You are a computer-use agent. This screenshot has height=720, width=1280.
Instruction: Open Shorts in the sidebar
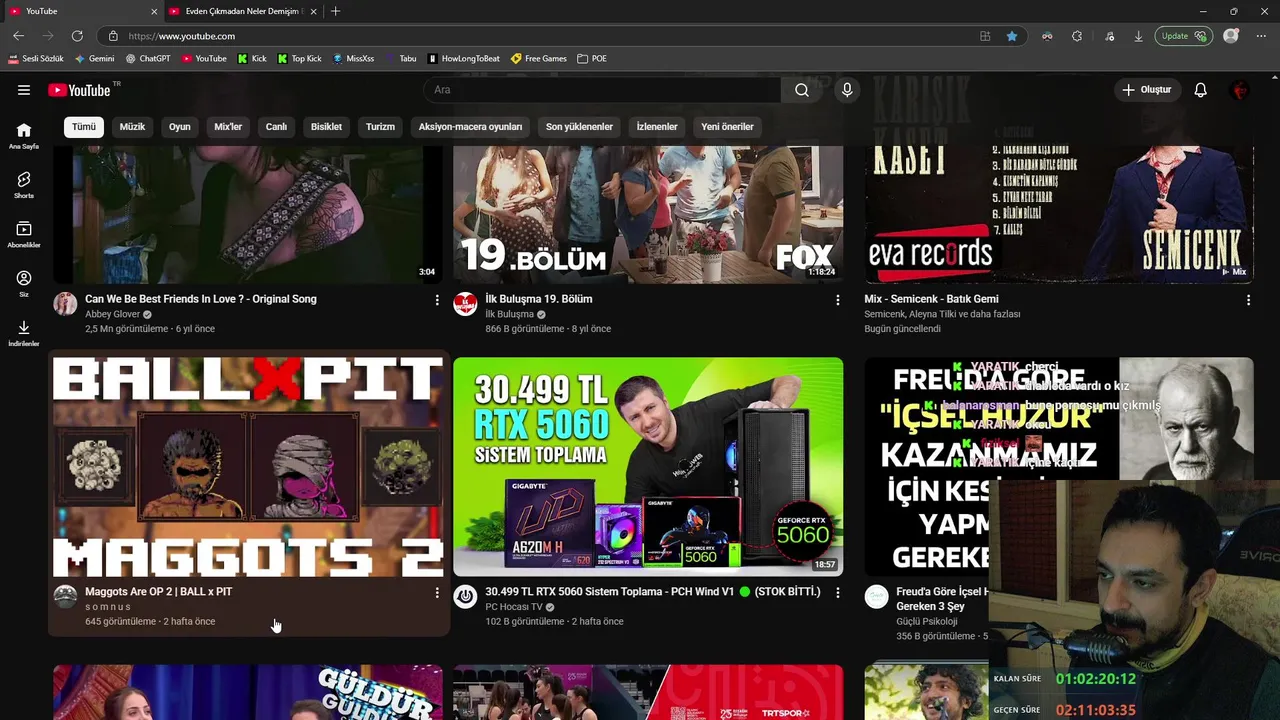(24, 185)
